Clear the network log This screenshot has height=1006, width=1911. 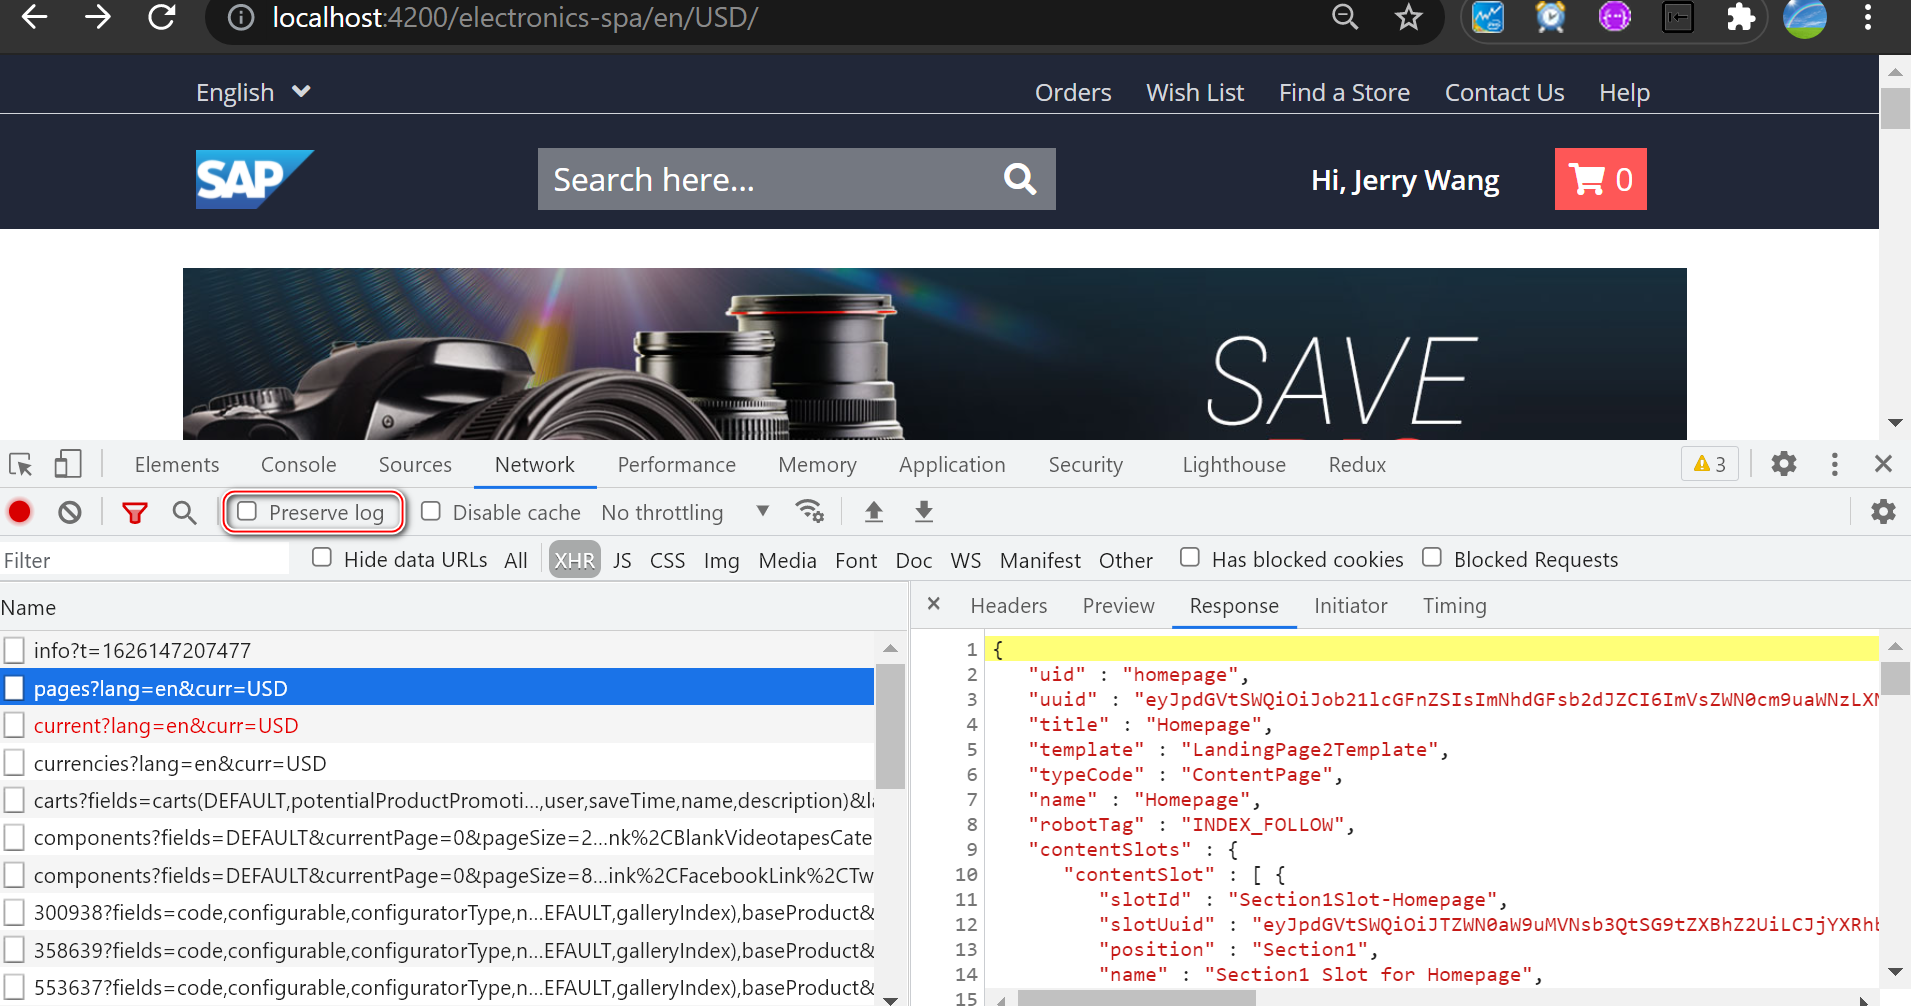coord(69,512)
